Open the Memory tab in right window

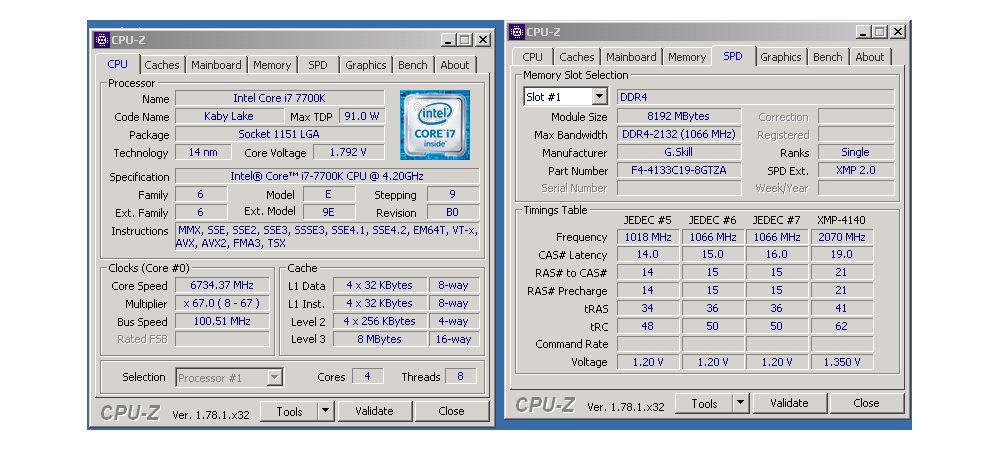pyautogui.click(x=687, y=57)
